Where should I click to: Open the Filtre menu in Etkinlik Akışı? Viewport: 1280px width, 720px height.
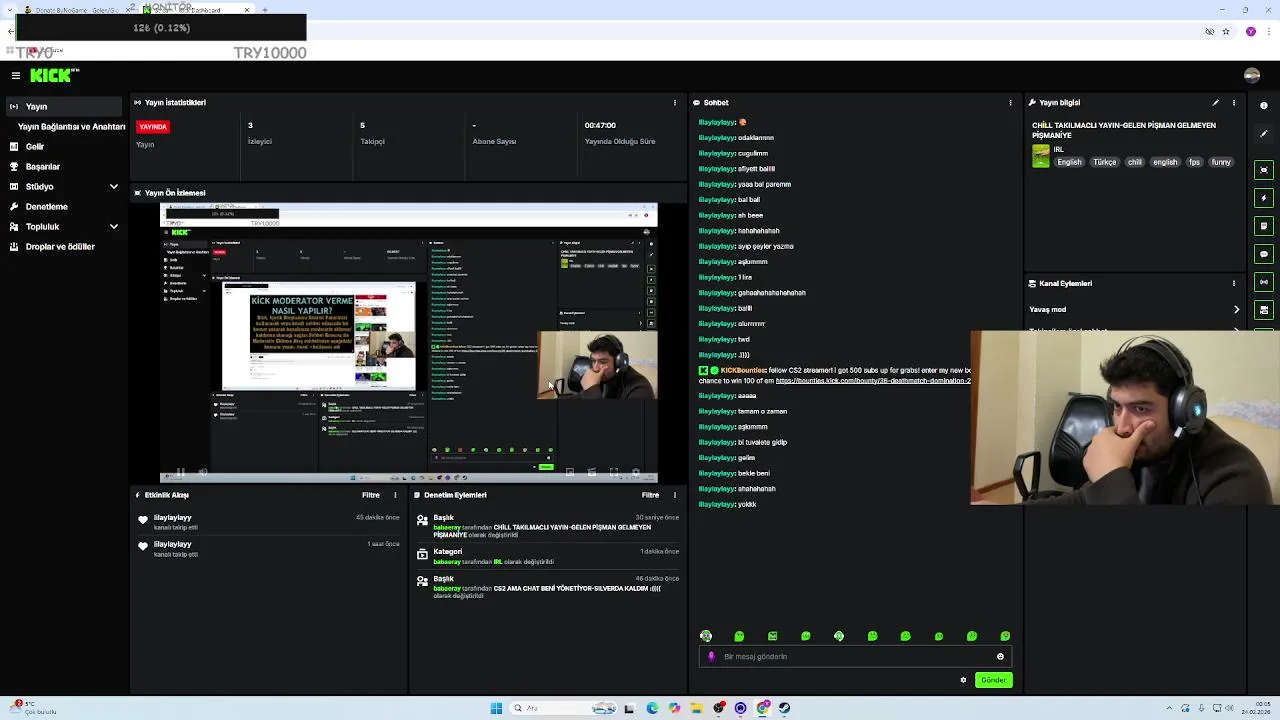point(371,495)
